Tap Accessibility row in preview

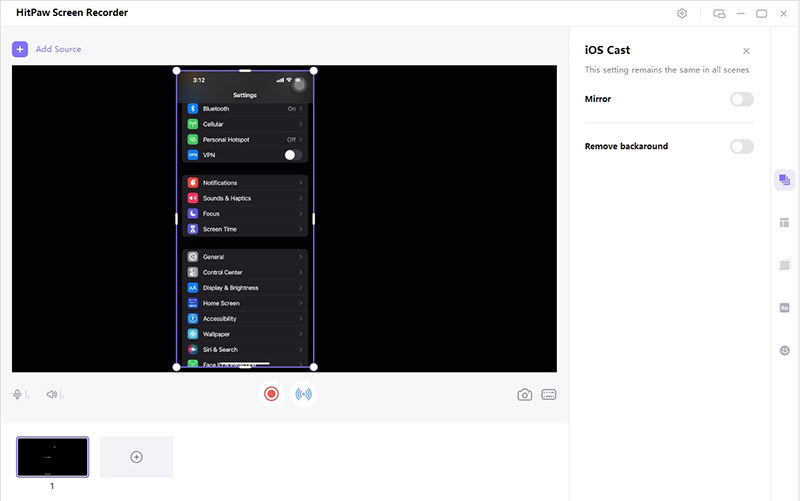[245, 318]
